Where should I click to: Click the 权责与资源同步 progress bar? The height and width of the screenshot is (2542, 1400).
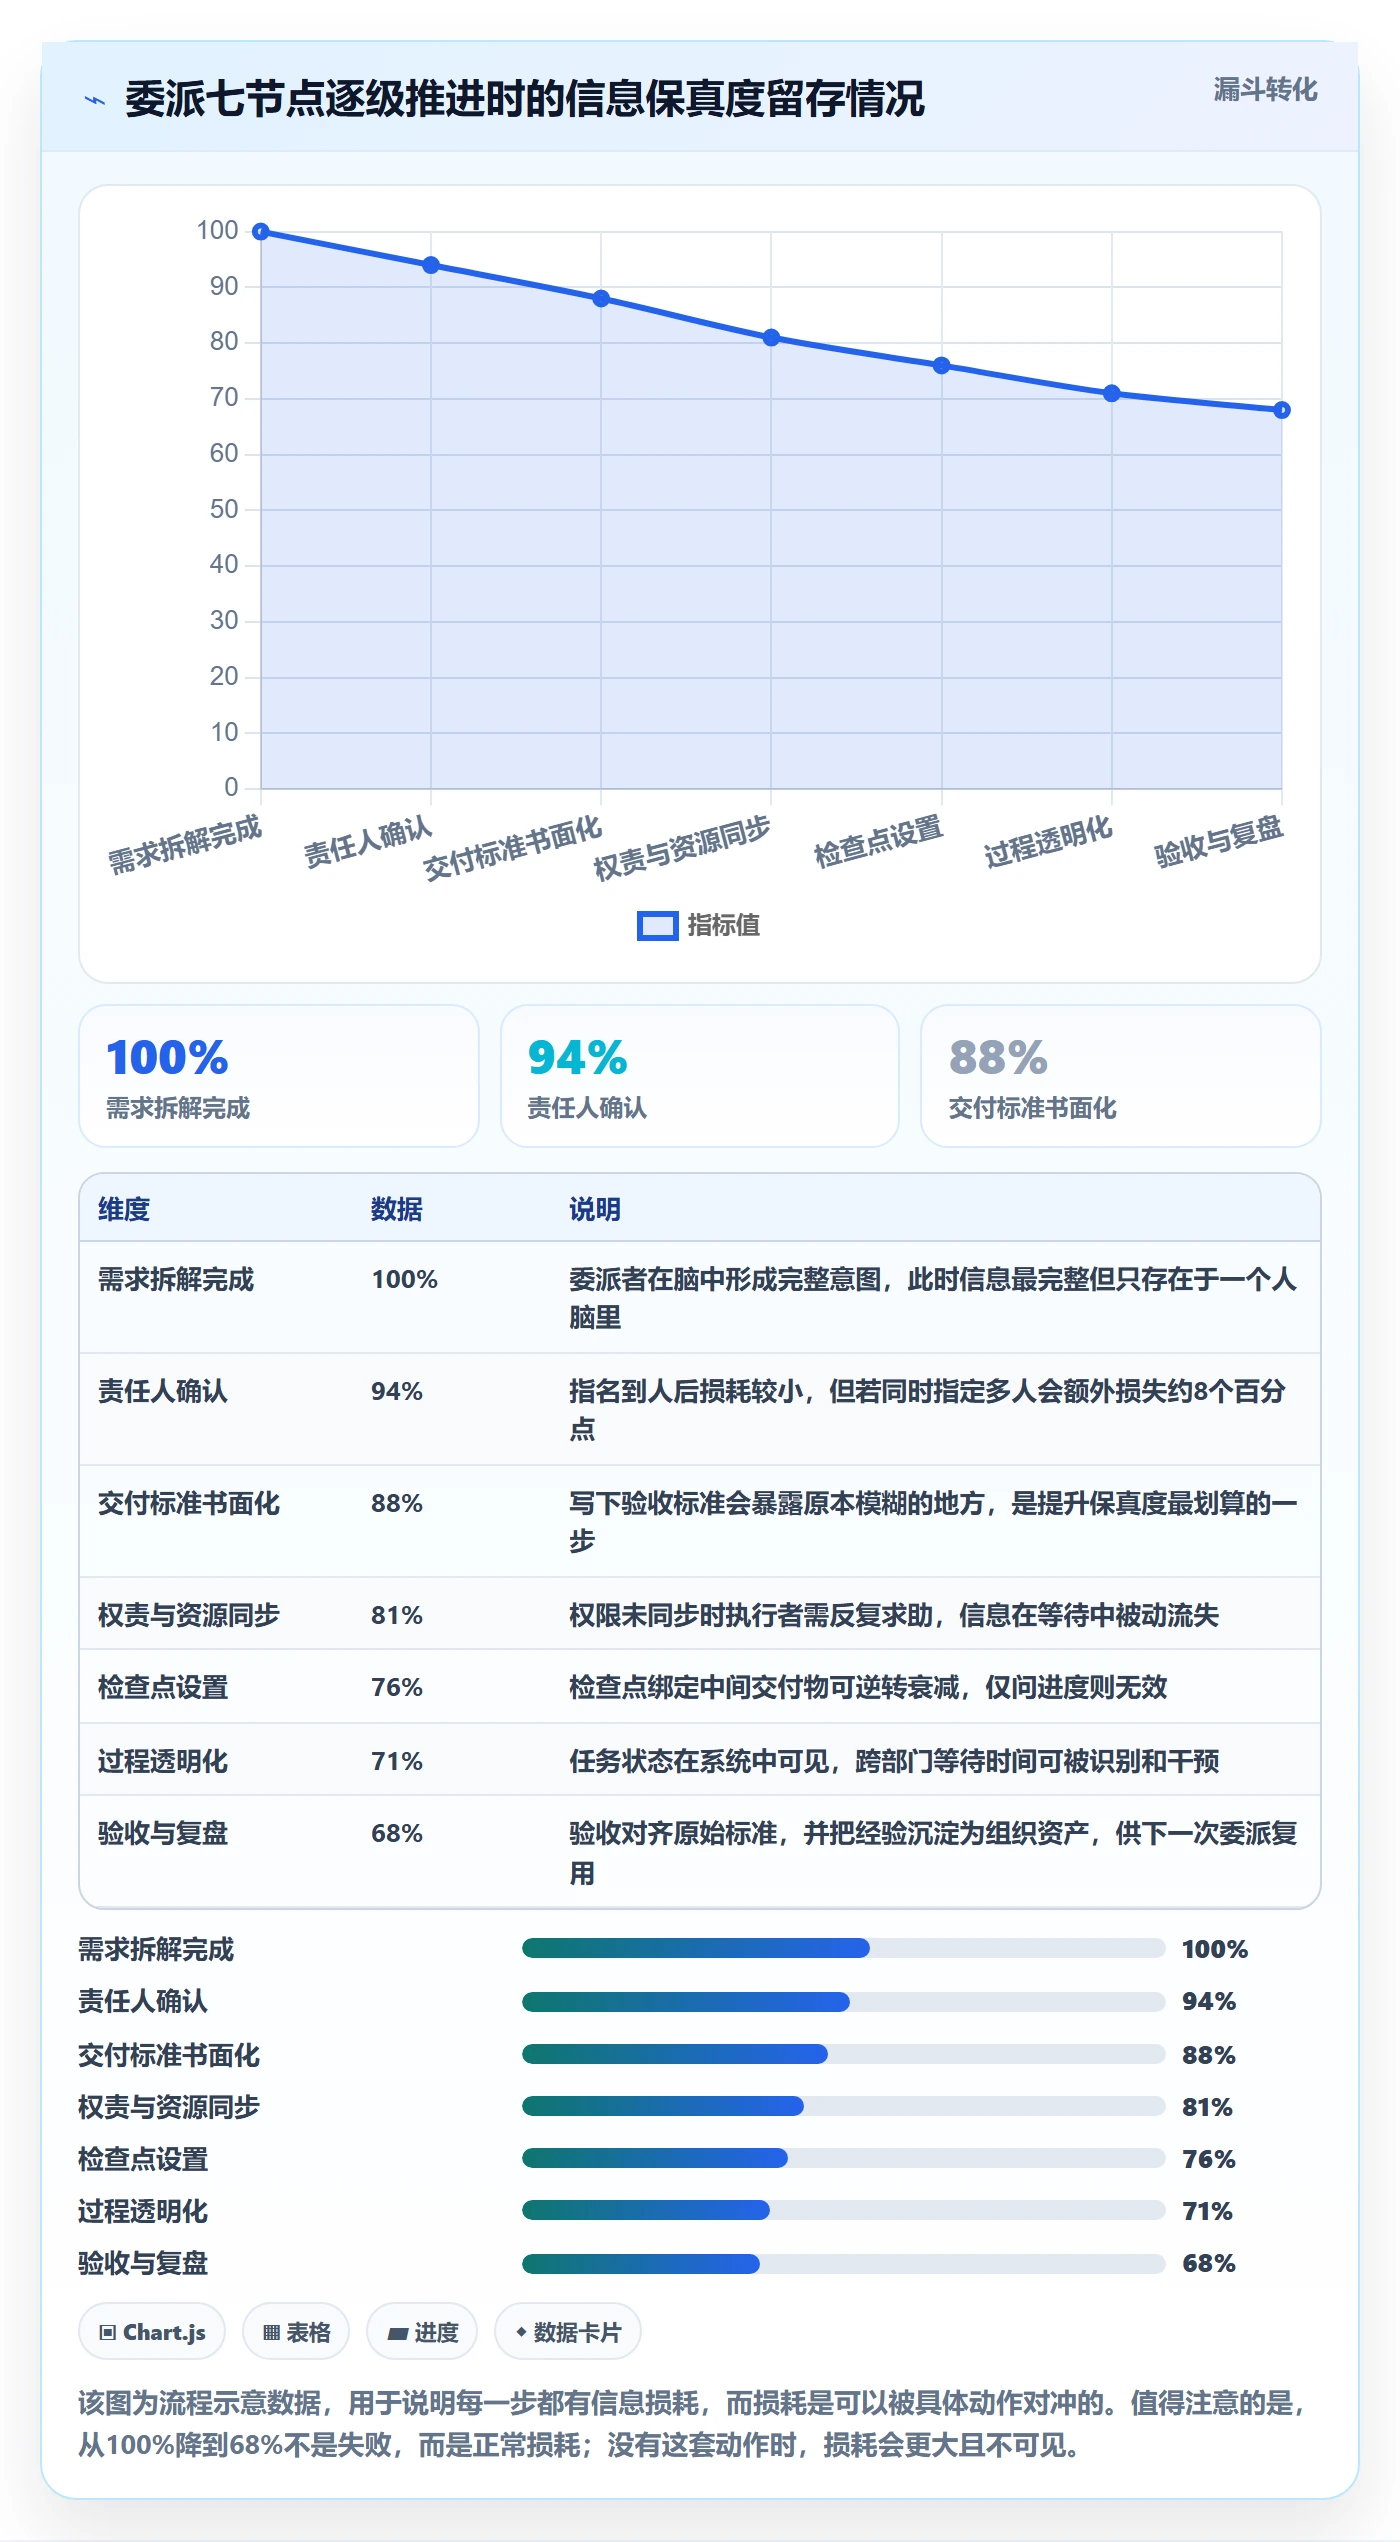pyautogui.click(x=843, y=2106)
